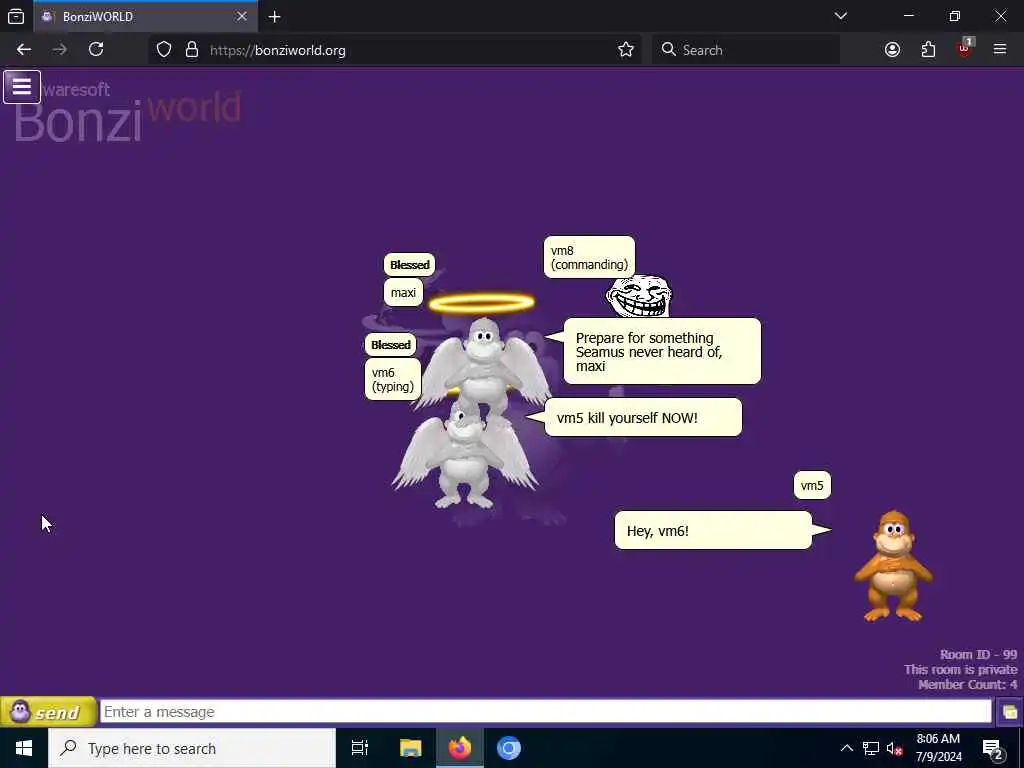Select the BonziWORLD browser tab
This screenshot has width=1024, height=768.
click(146, 16)
